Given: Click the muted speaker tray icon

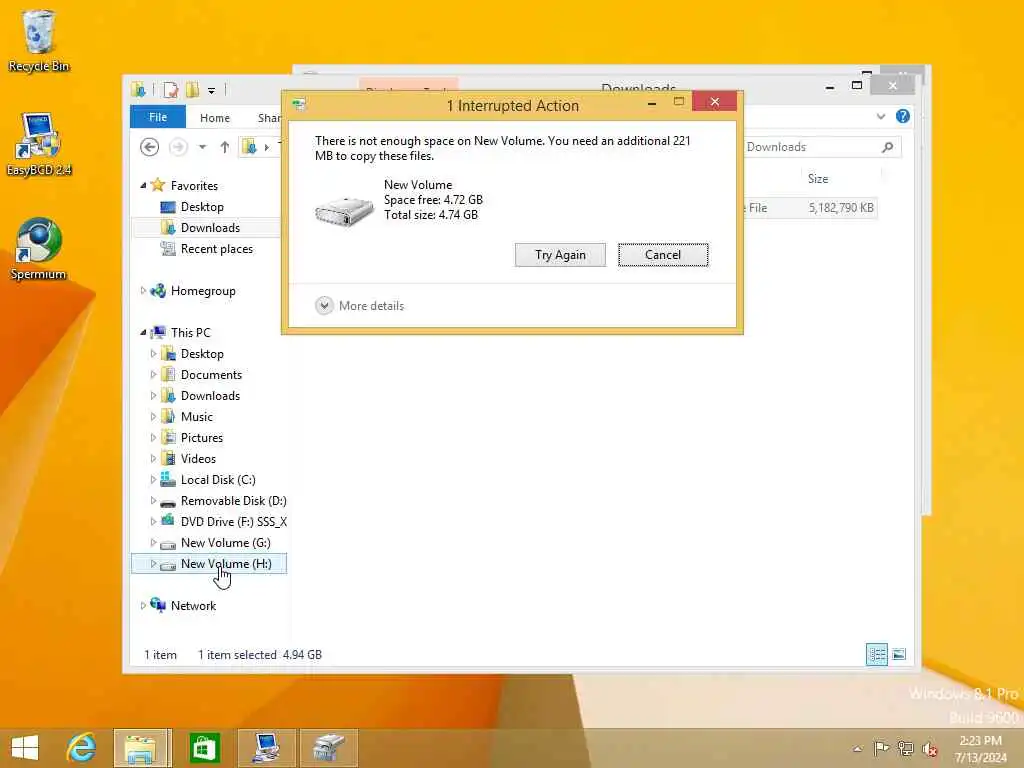Looking at the screenshot, I should pyautogui.click(x=929, y=748).
